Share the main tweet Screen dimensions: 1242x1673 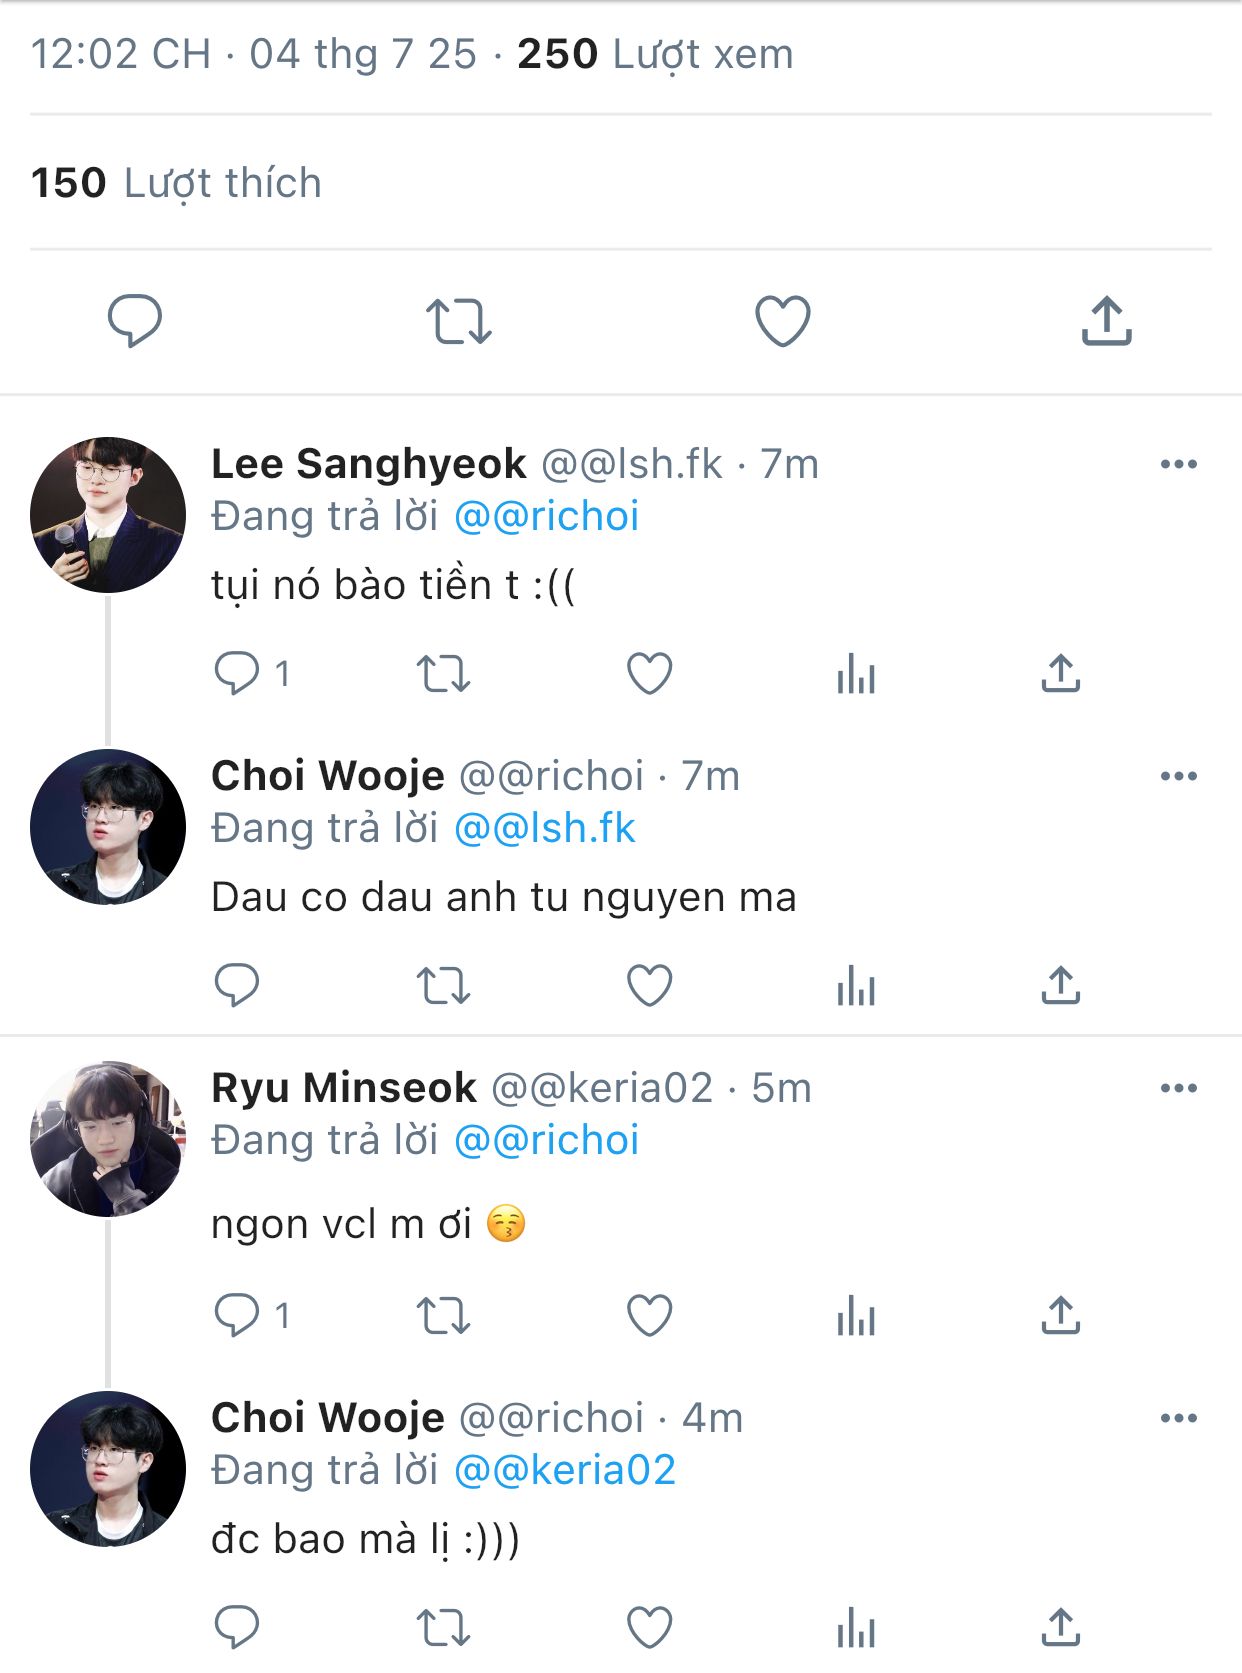tap(1106, 321)
